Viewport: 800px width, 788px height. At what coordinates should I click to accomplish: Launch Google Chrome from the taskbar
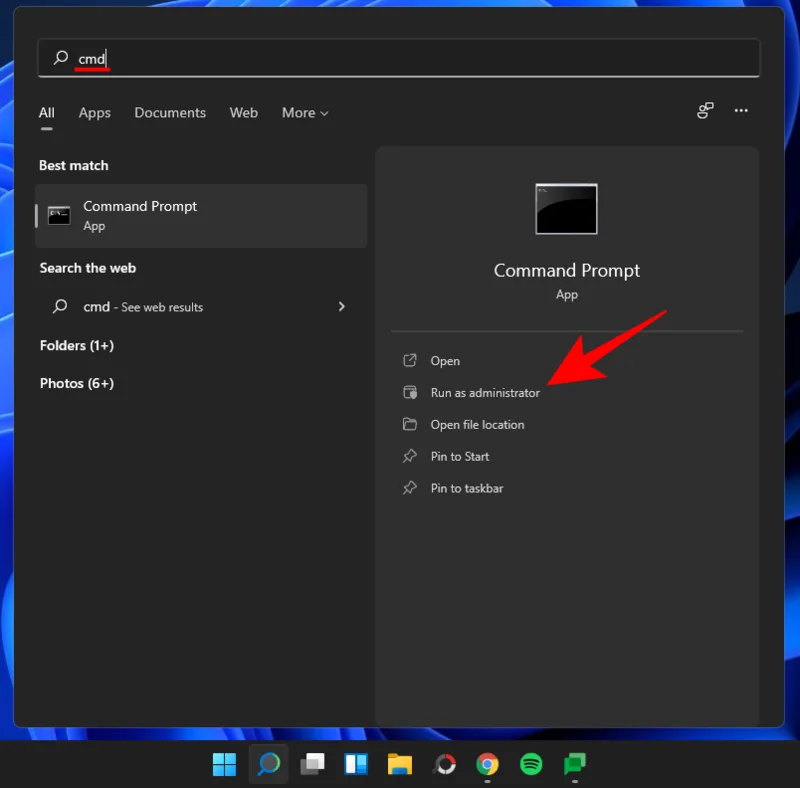pos(487,764)
